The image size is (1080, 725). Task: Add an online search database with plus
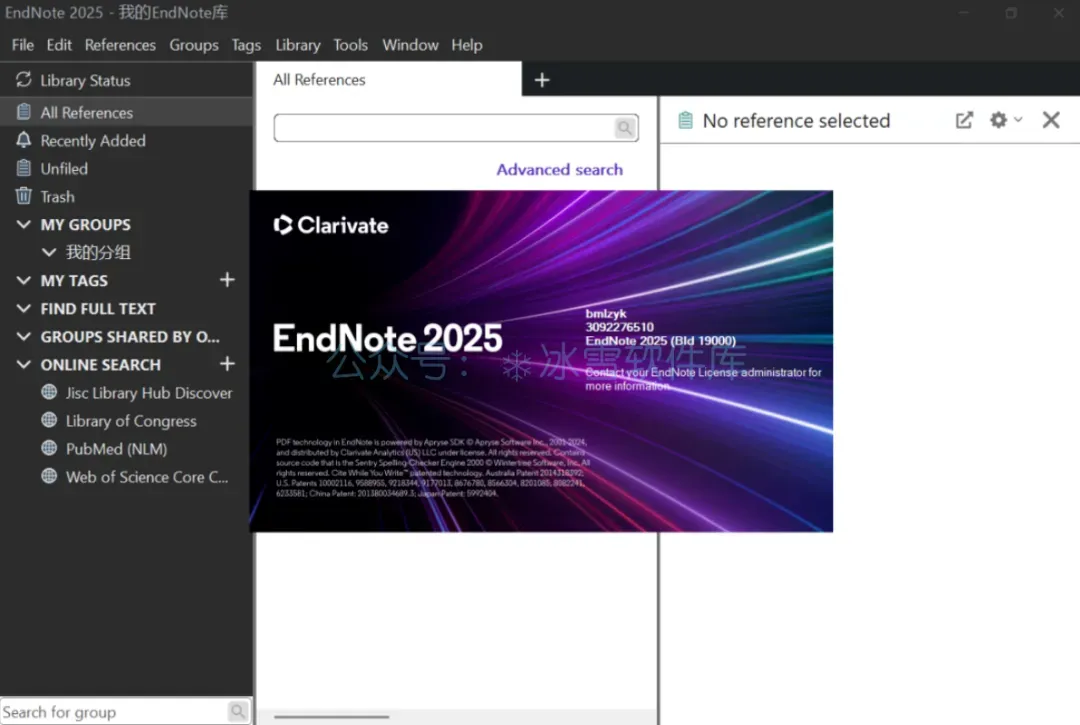click(227, 364)
